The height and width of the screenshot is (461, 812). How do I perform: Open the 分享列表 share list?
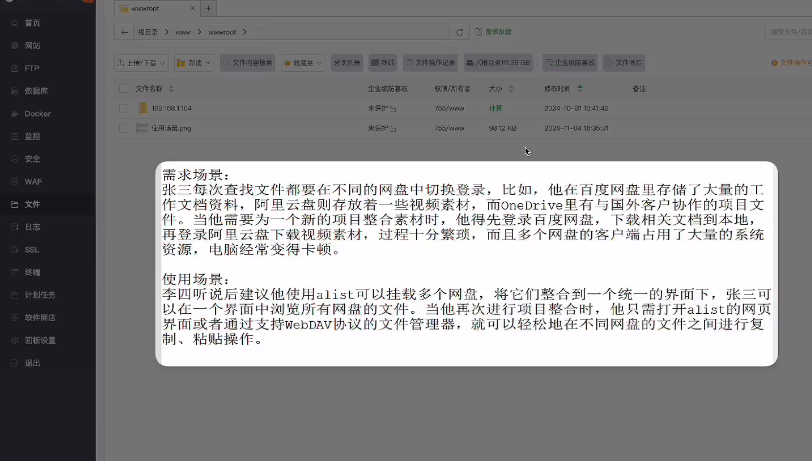click(x=347, y=63)
